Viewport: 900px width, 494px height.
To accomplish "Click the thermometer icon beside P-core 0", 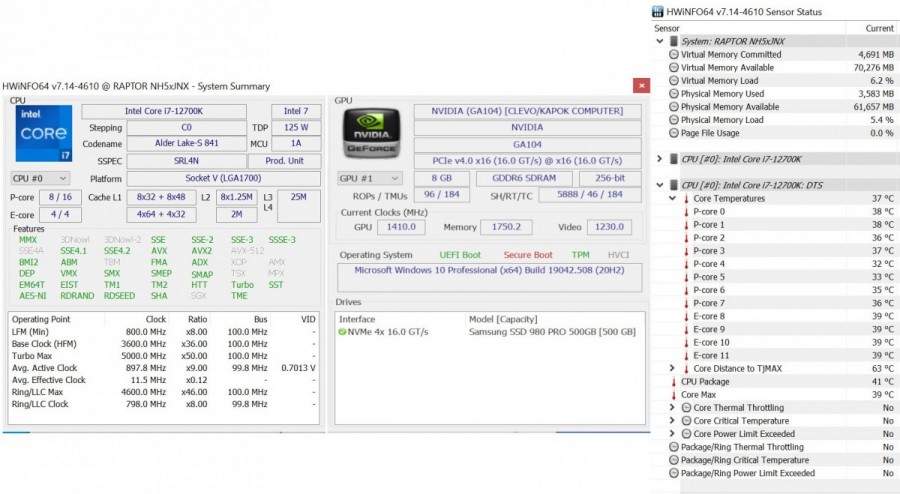I will coord(686,212).
